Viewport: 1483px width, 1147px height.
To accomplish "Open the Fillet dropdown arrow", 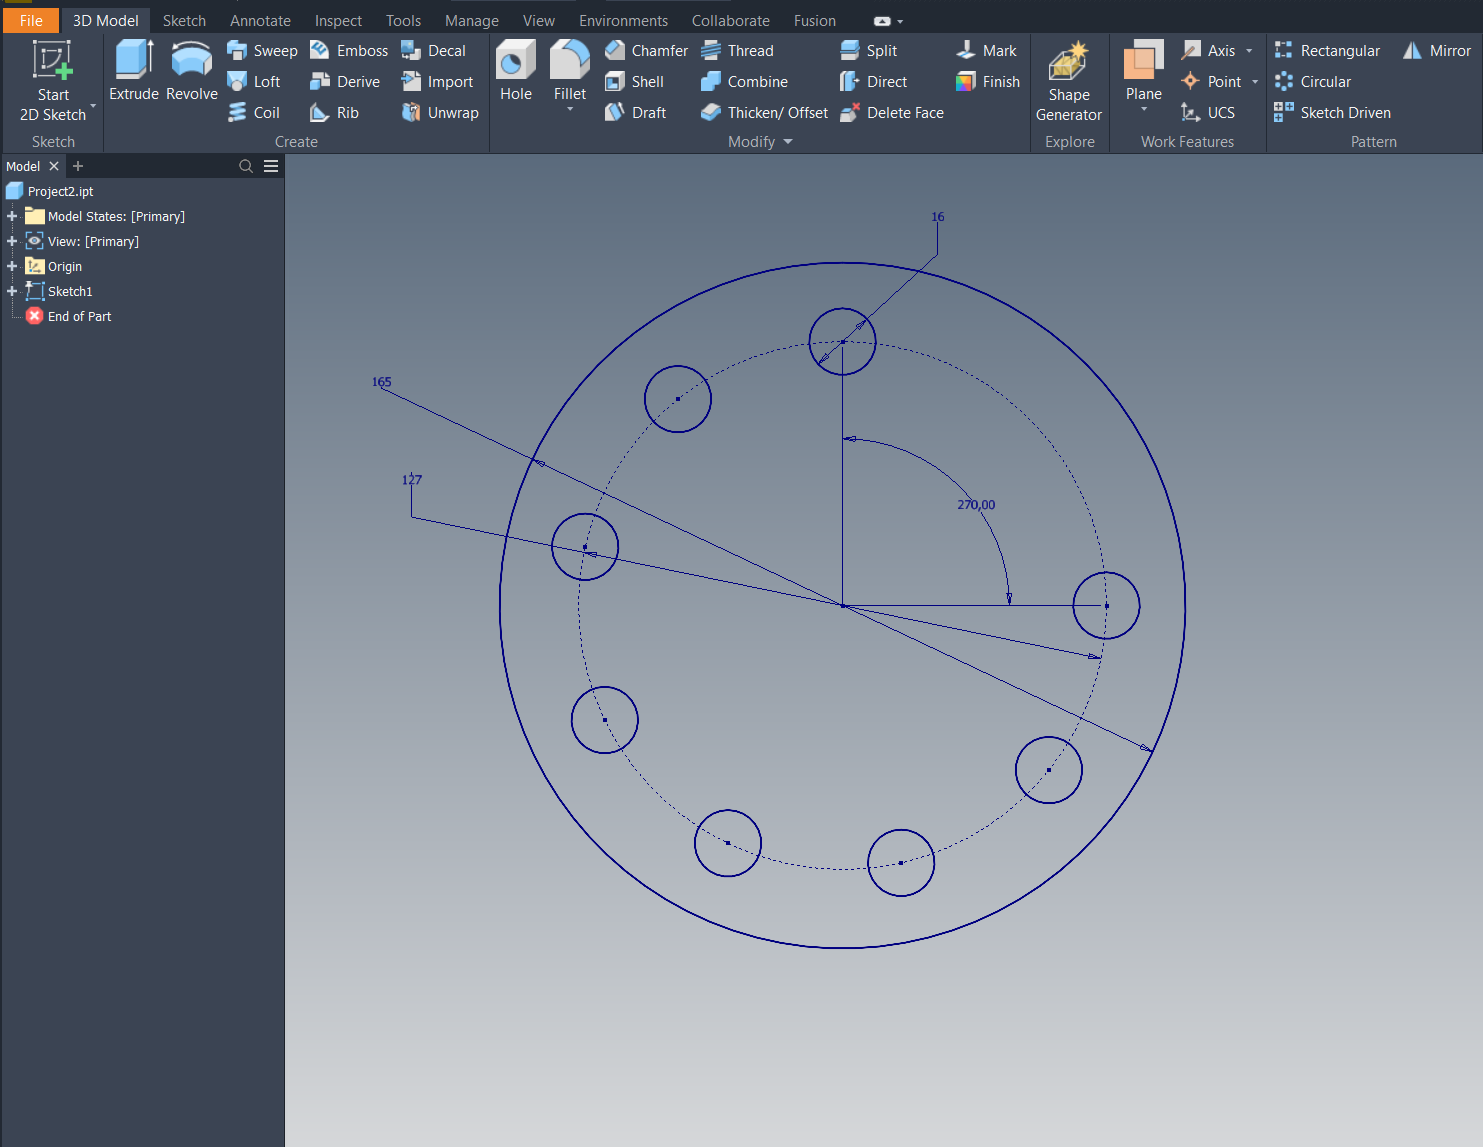I will coord(570,109).
